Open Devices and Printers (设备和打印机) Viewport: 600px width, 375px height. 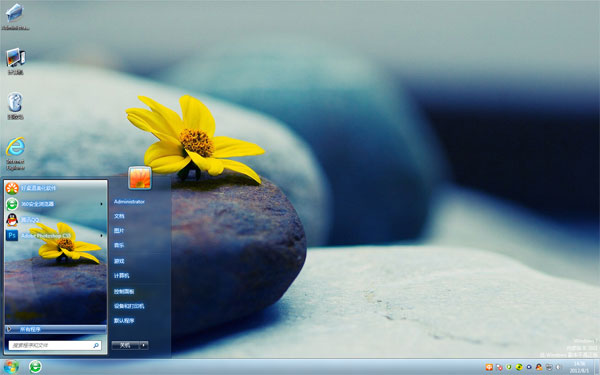(129, 306)
